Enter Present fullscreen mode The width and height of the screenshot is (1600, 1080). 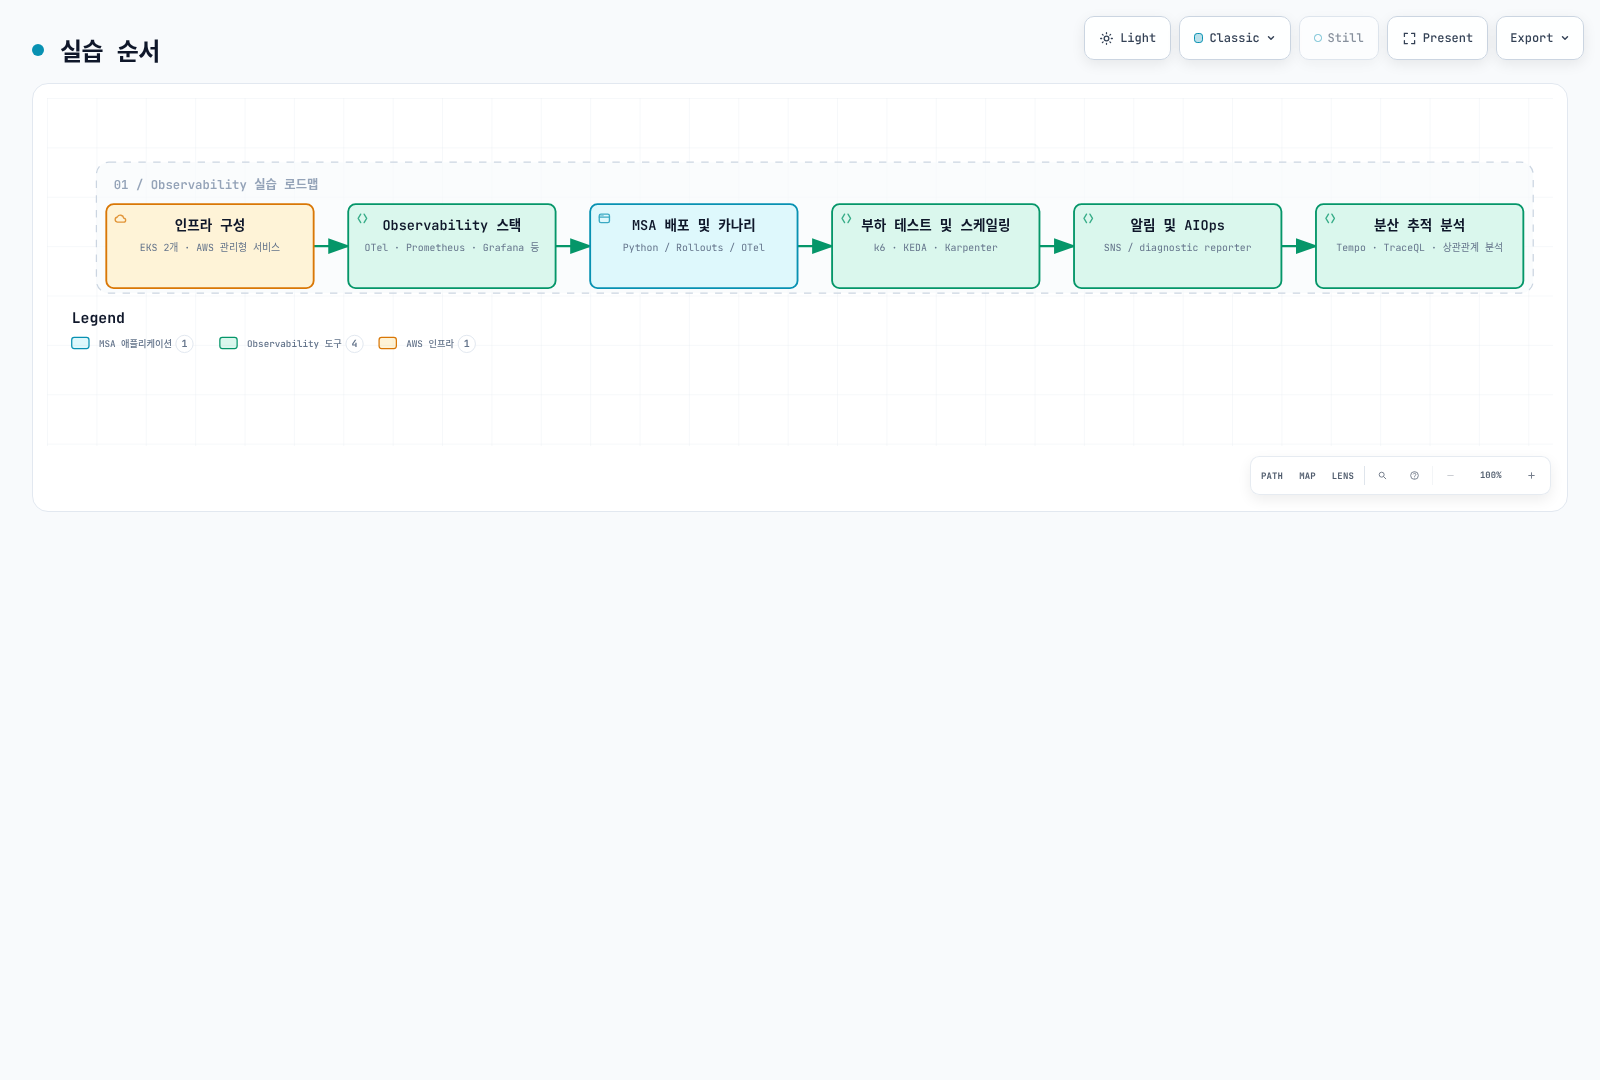pos(1437,38)
